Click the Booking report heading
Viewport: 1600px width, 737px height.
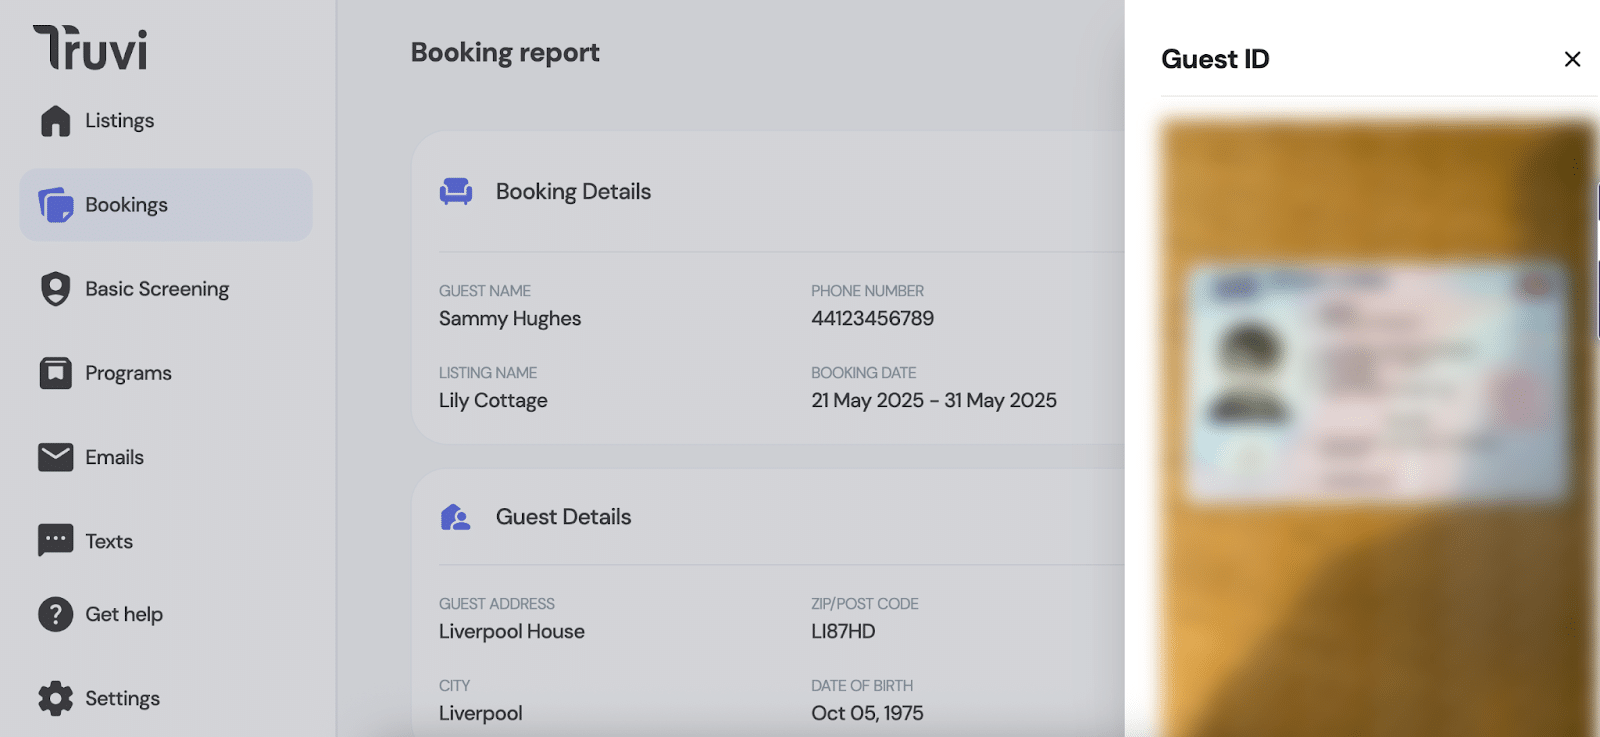(x=505, y=53)
